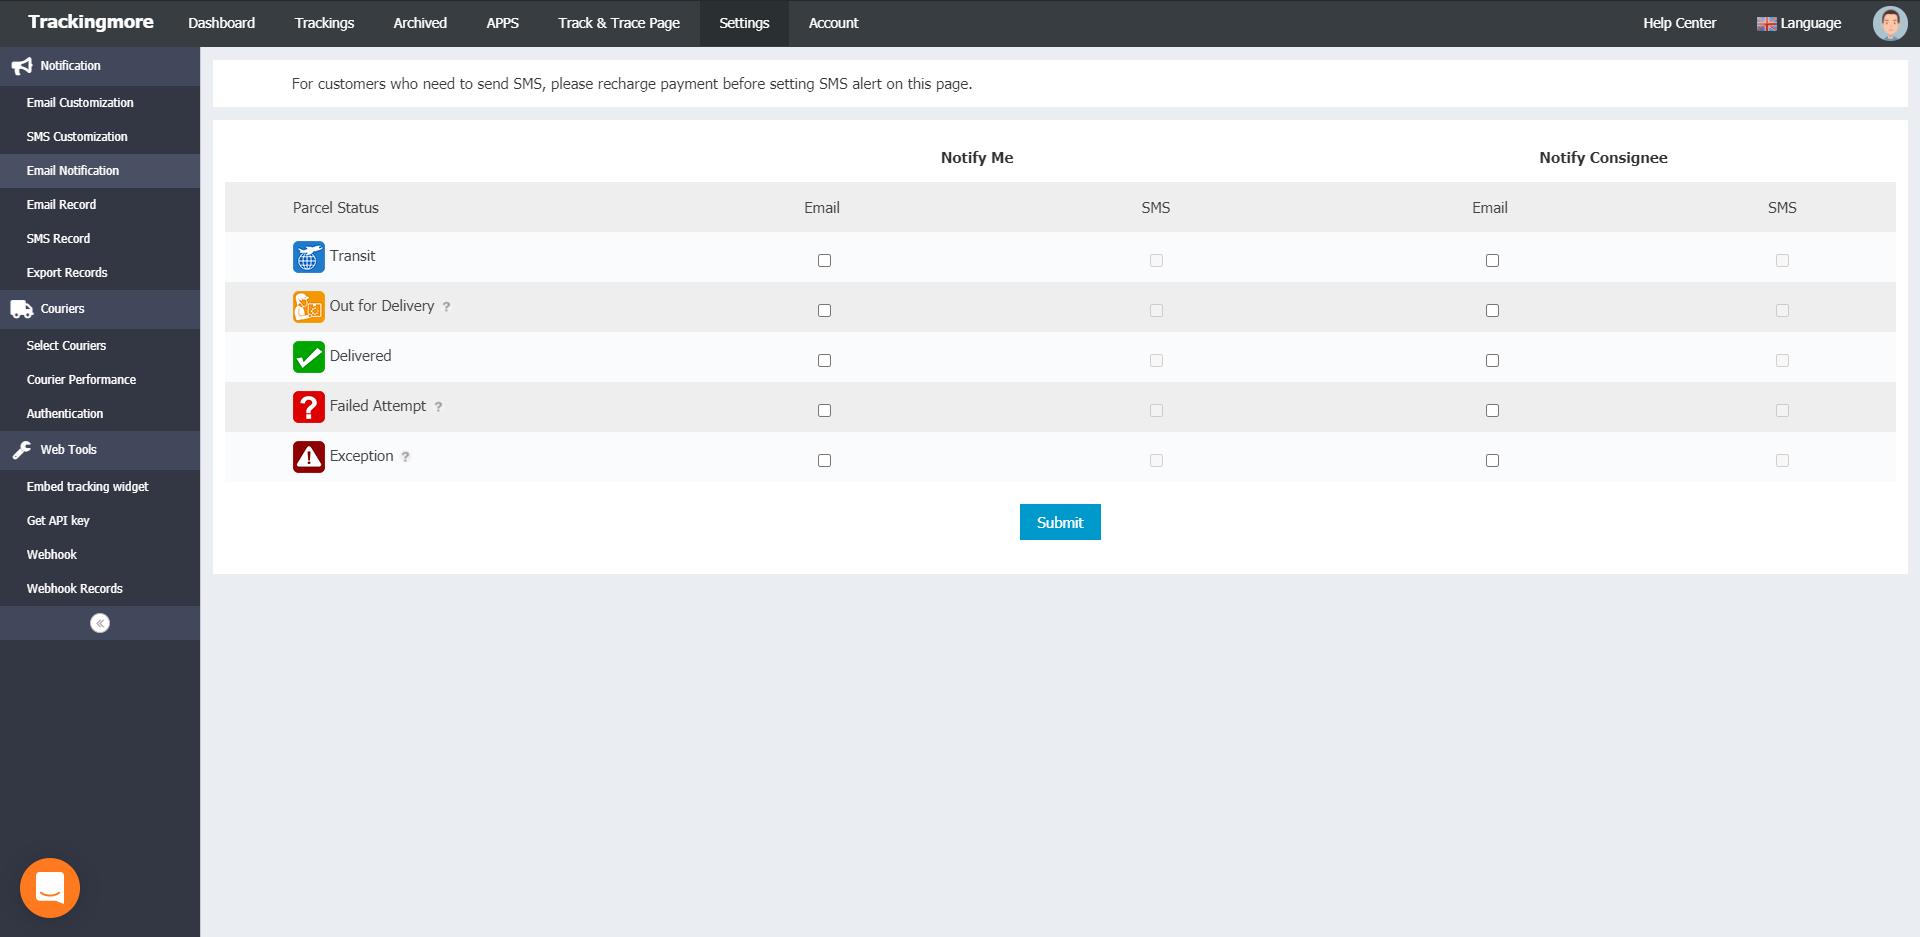Open the Track & Trace Page tab

pyautogui.click(x=619, y=23)
